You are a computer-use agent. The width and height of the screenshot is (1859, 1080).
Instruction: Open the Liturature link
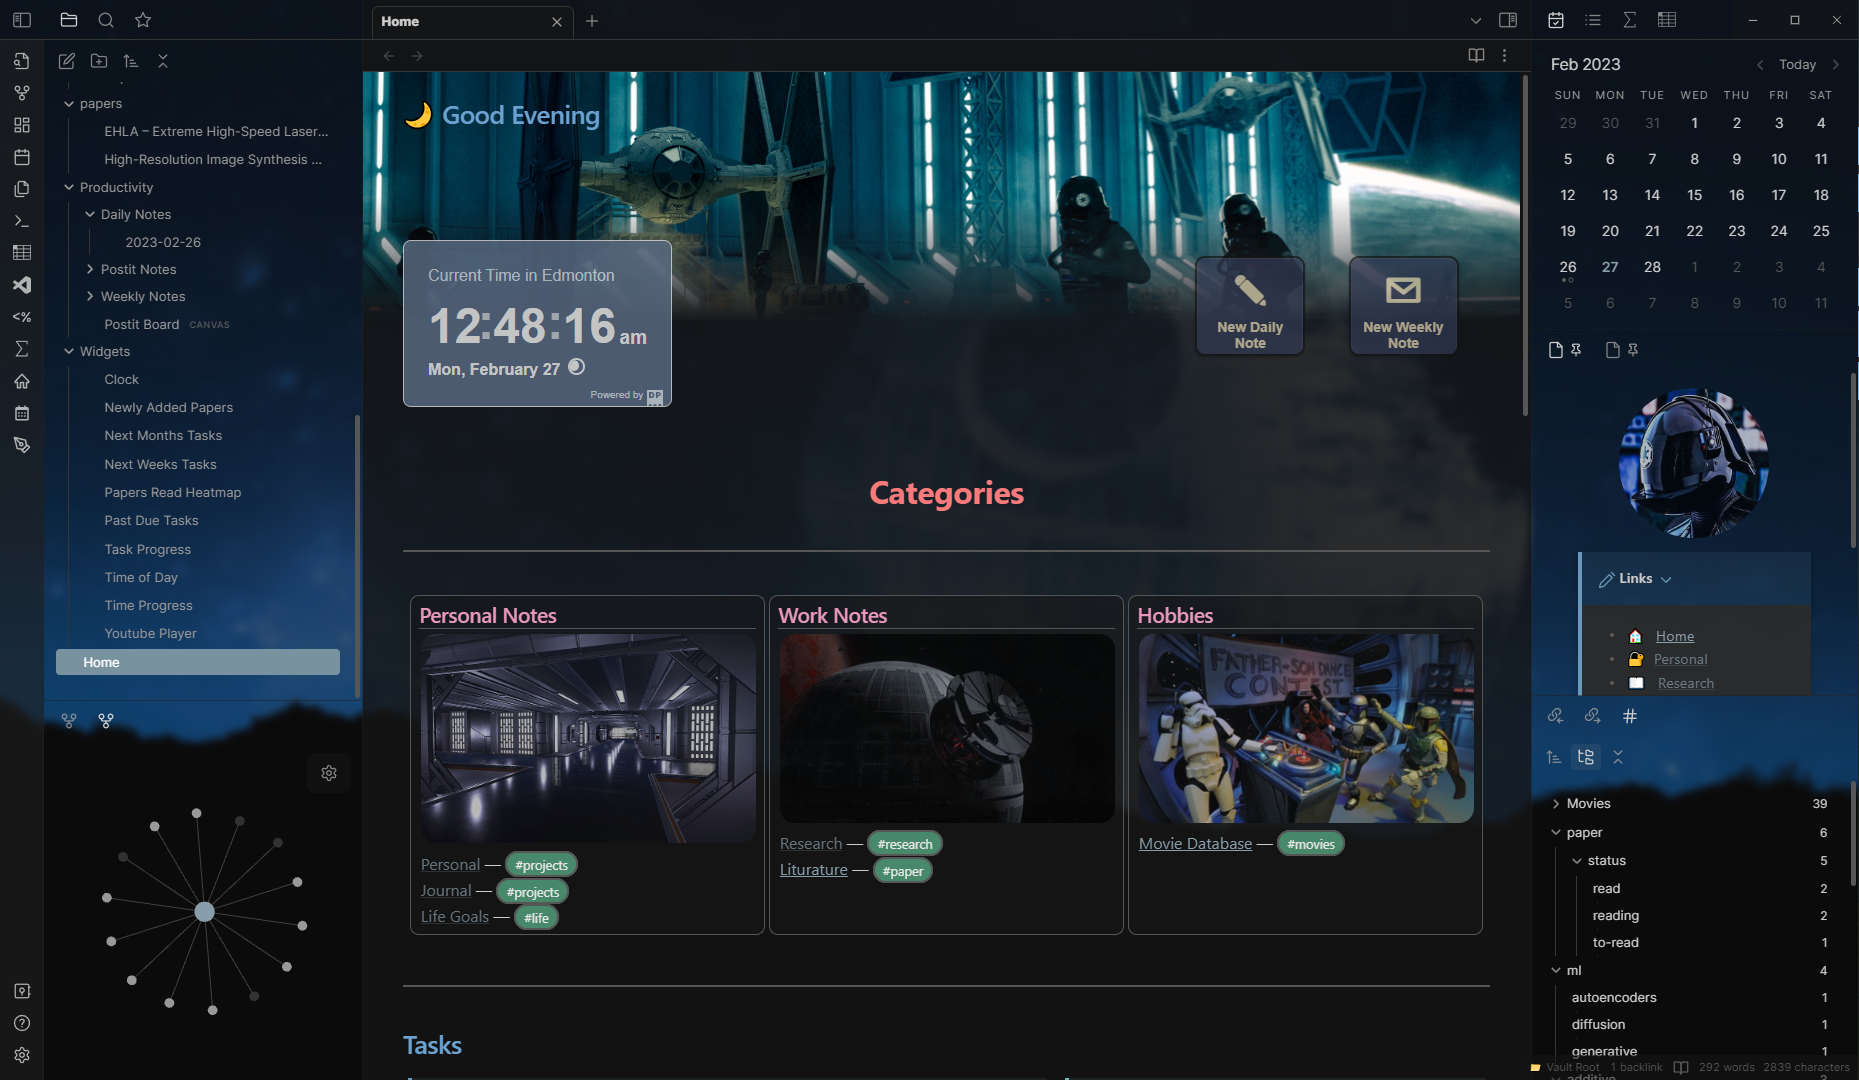coord(813,870)
